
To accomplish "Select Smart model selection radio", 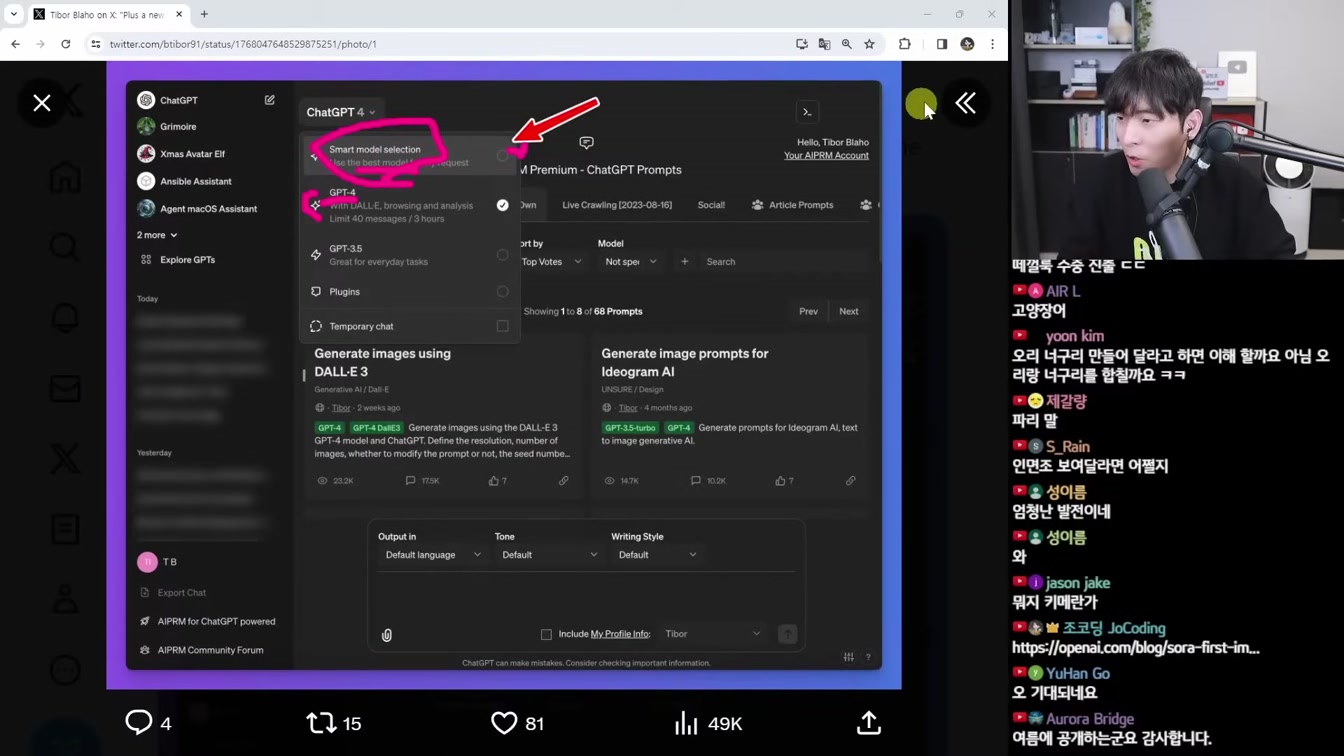I will tap(502, 155).
